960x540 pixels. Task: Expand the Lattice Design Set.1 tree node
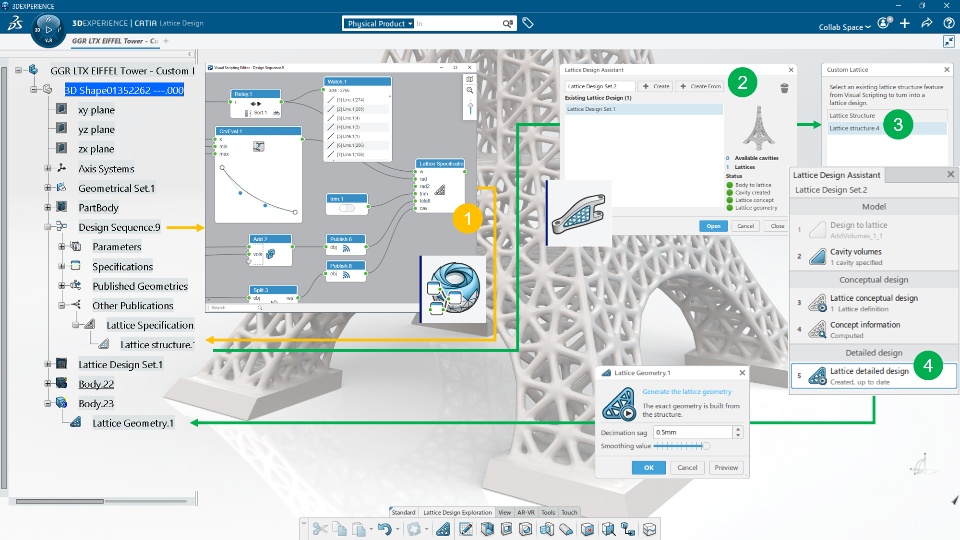(48, 364)
